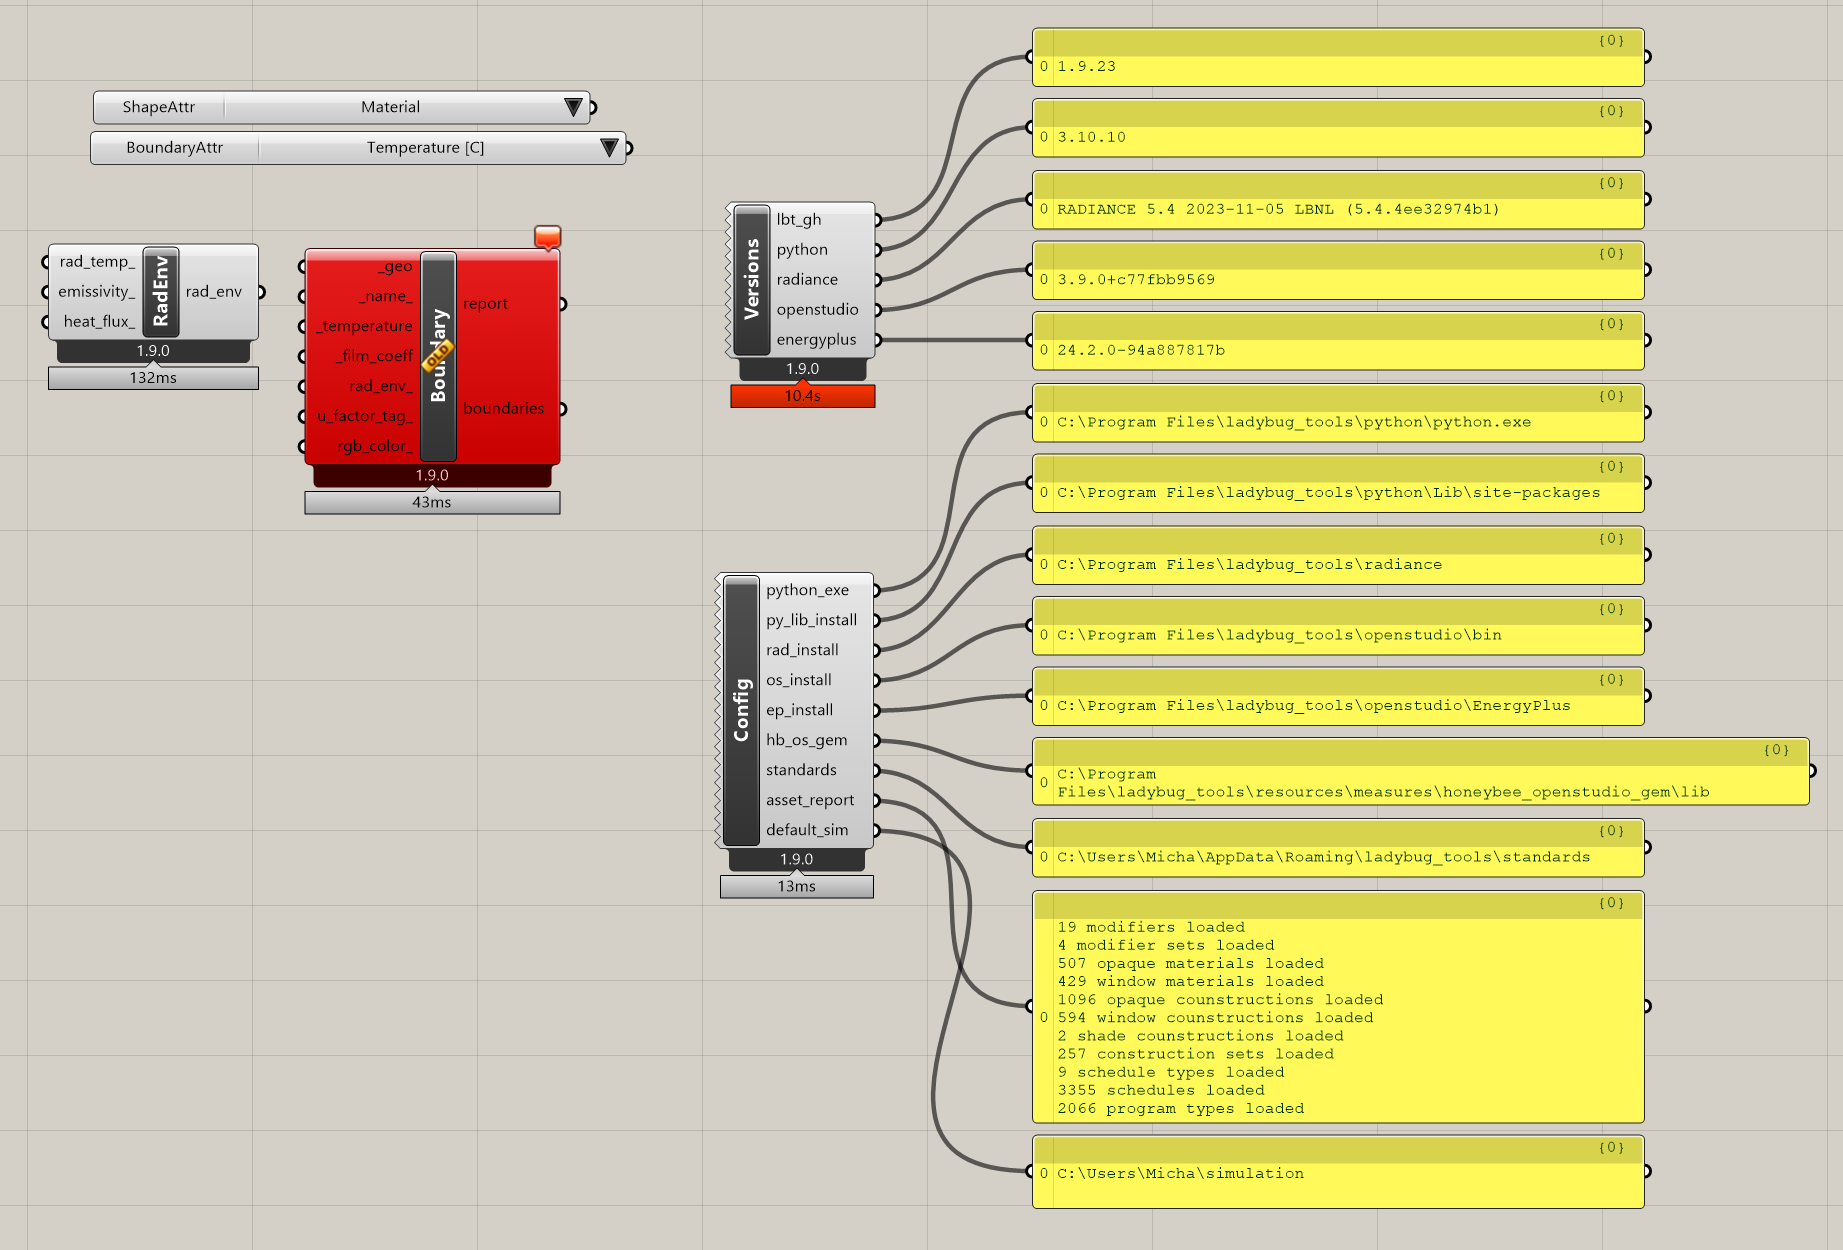Click the panel listing loaded modifiers and materials
Screen dimensions: 1843x1250
(x=1338, y=1008)
